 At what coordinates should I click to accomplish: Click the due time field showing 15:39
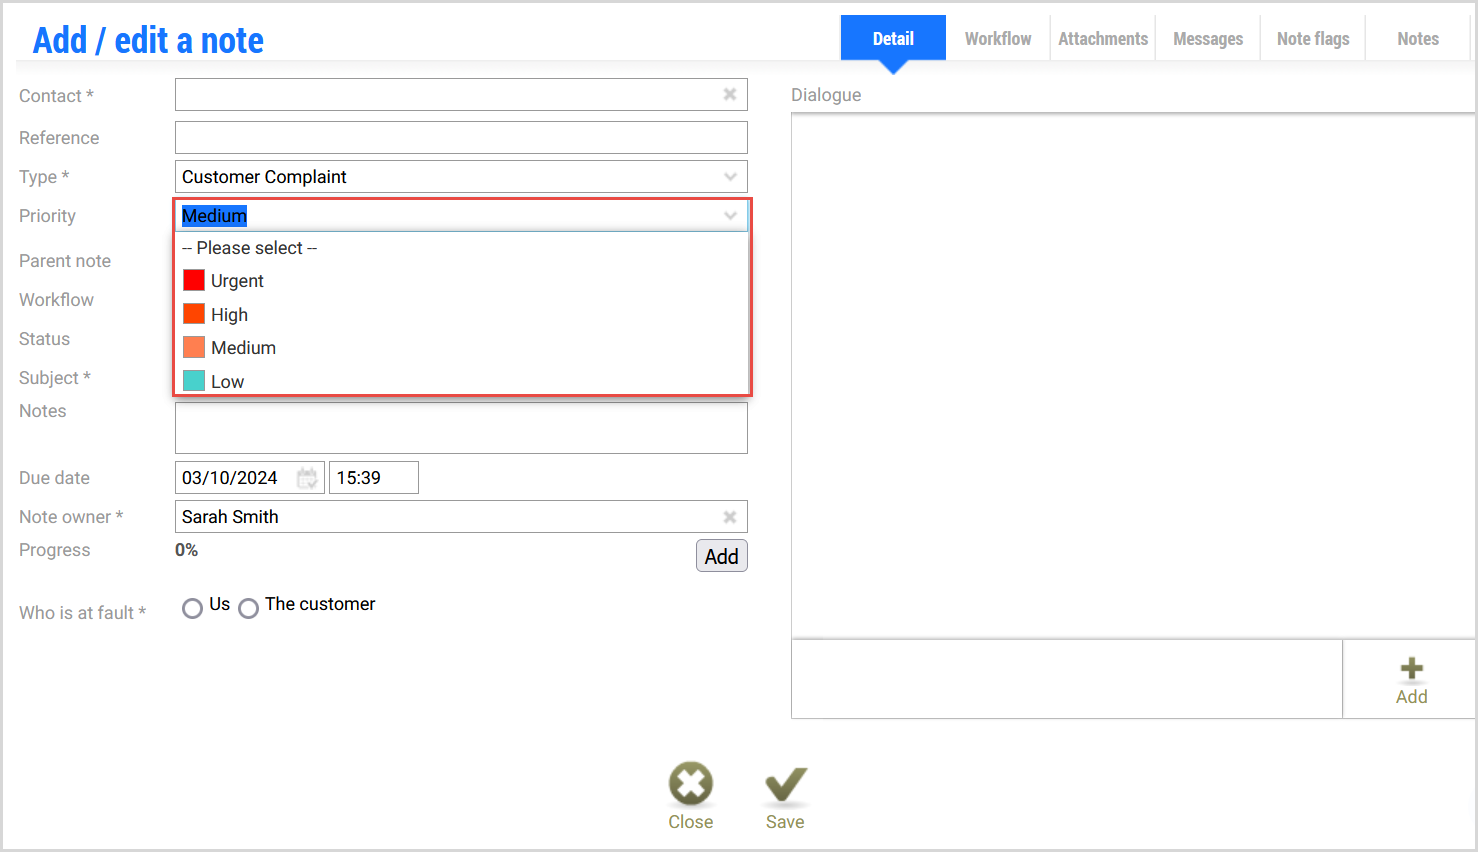click(x=374, y=478)
